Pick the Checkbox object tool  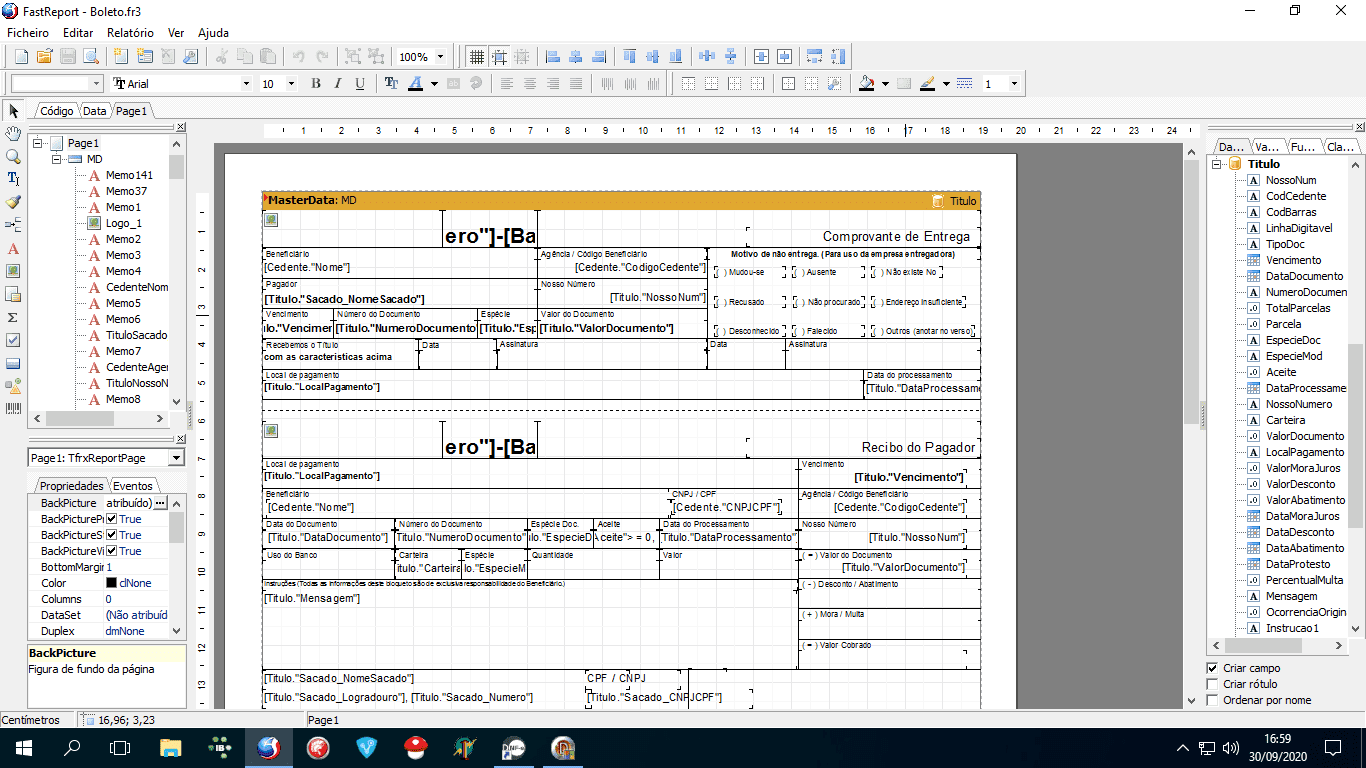pyautogui.click(x=14, y=340)
